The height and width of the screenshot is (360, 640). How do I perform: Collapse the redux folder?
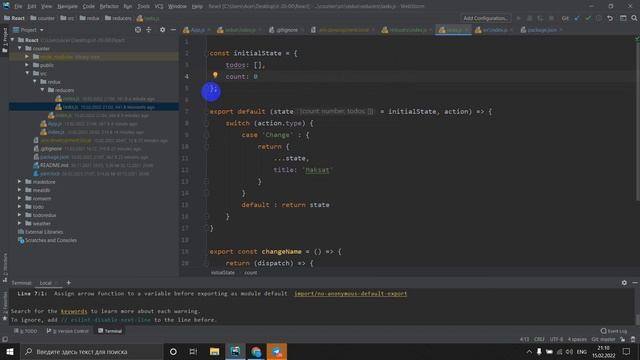[x=35, y=82]
